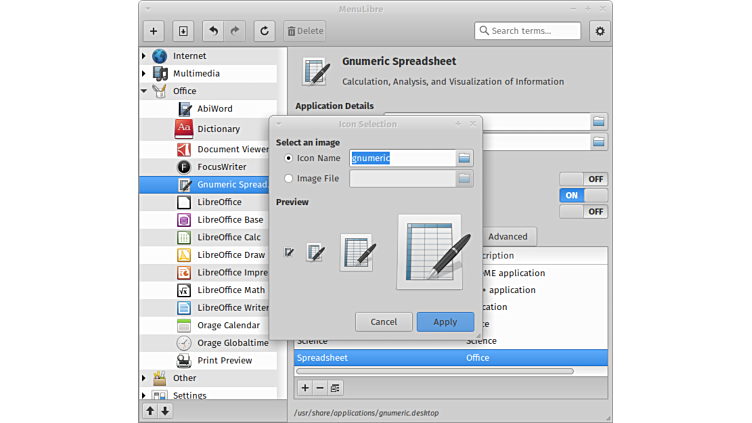Screen dimensions: 752x423
Task: Switch to the Advanced tab
Action: click(x=508, y=237)
